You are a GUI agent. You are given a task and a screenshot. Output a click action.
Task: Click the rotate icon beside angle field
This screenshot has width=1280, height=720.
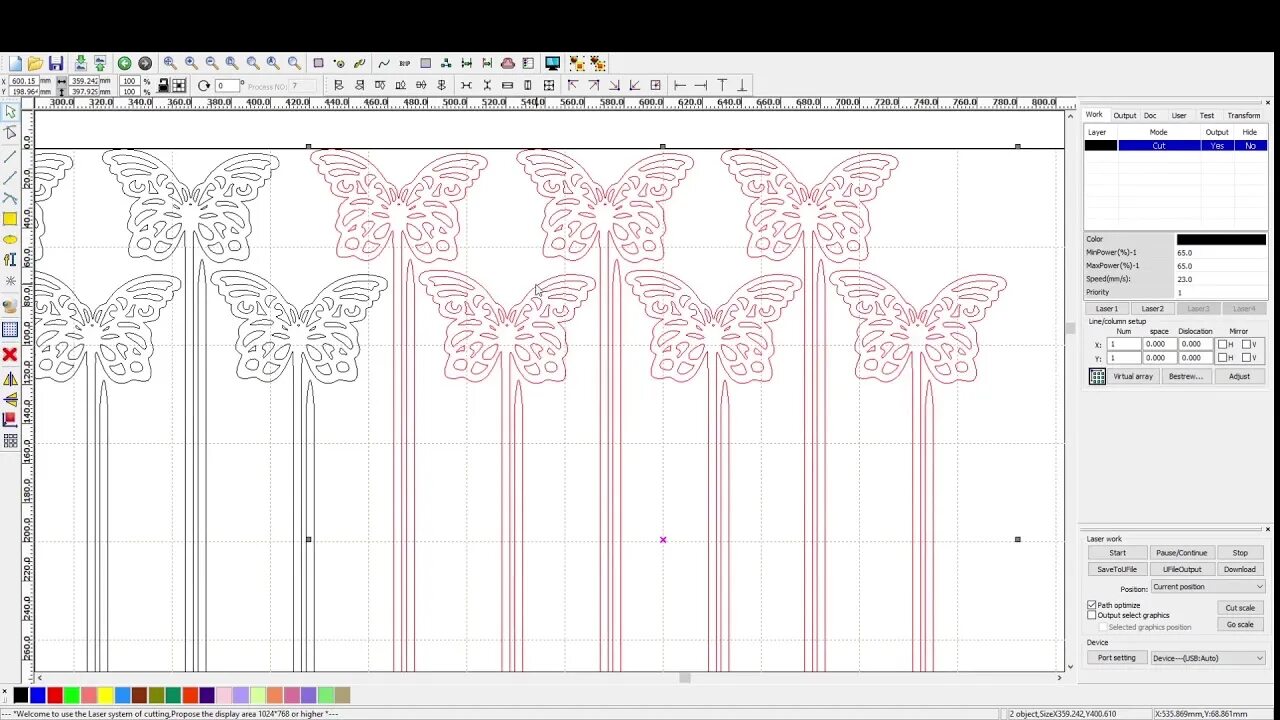tap(204, 86)
